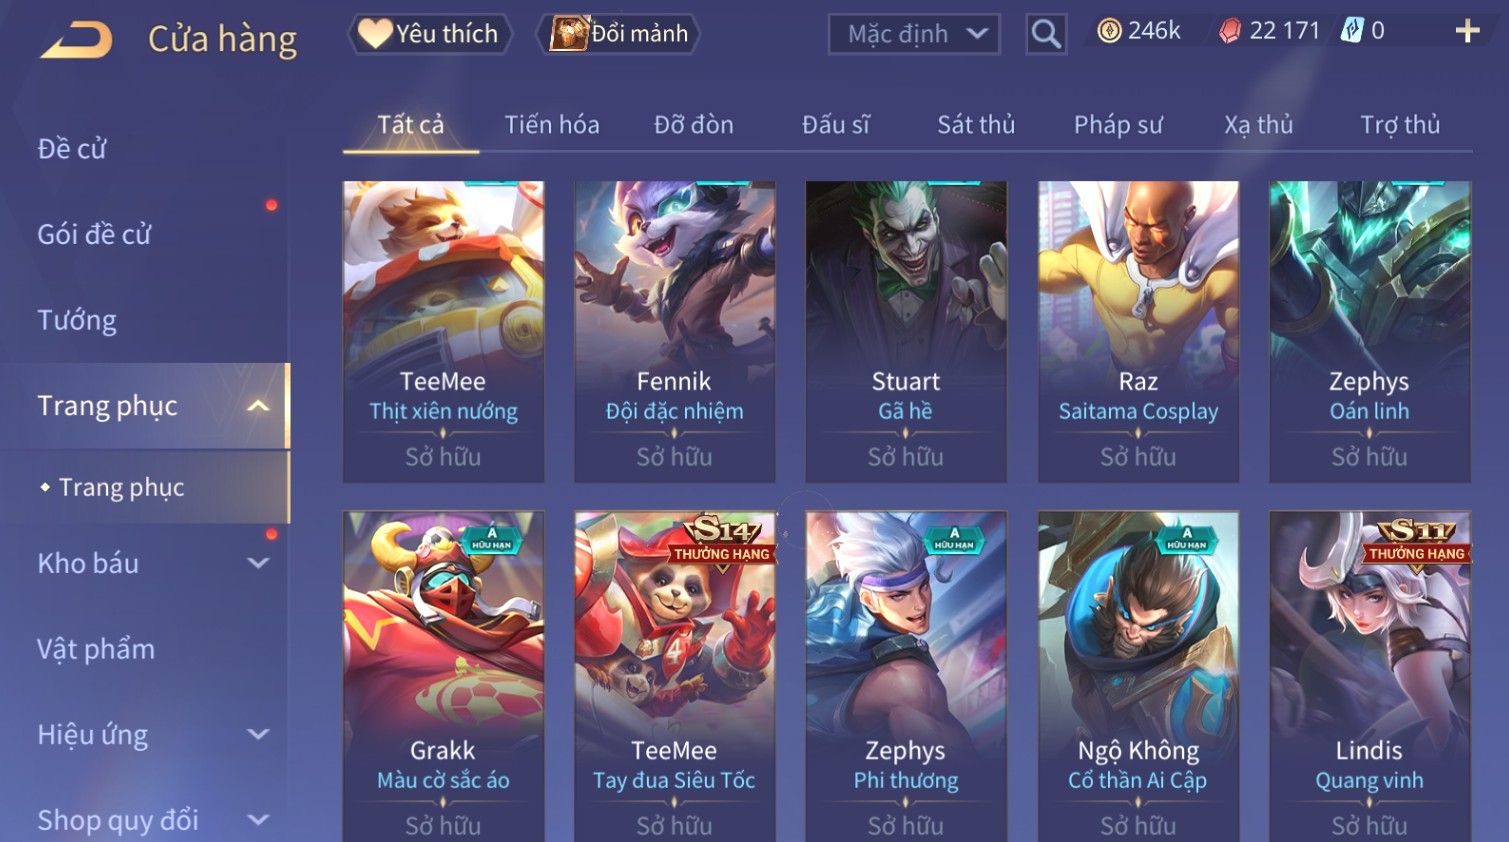Open Đổi mảnh chest exchange
The height and width of the screenshot is (842, 1509).
(619, 34)
